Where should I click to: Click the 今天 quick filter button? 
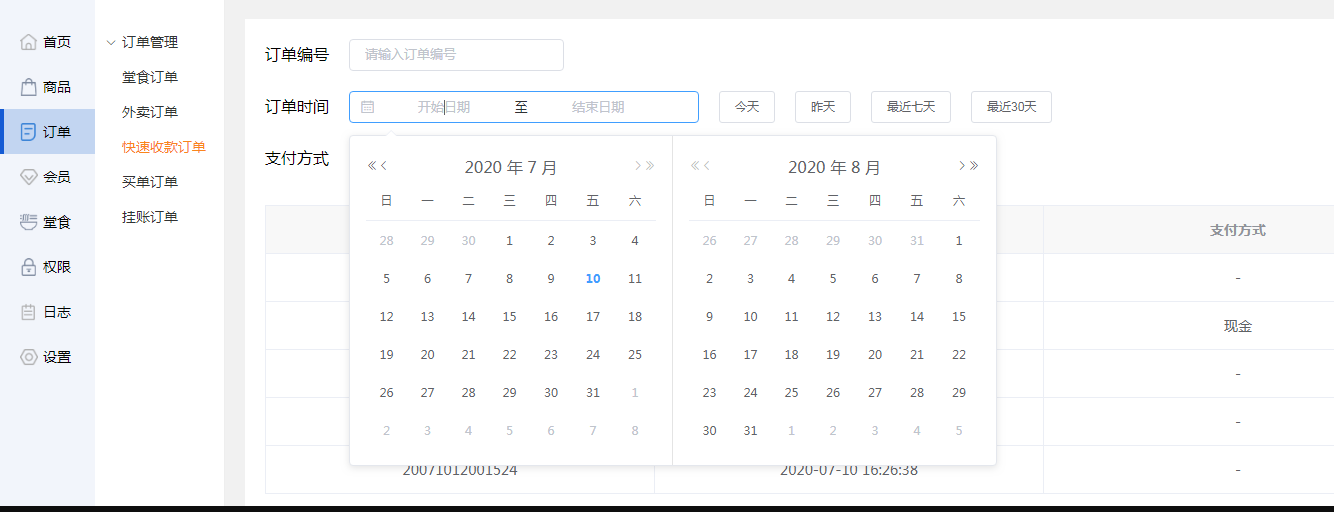747,107
